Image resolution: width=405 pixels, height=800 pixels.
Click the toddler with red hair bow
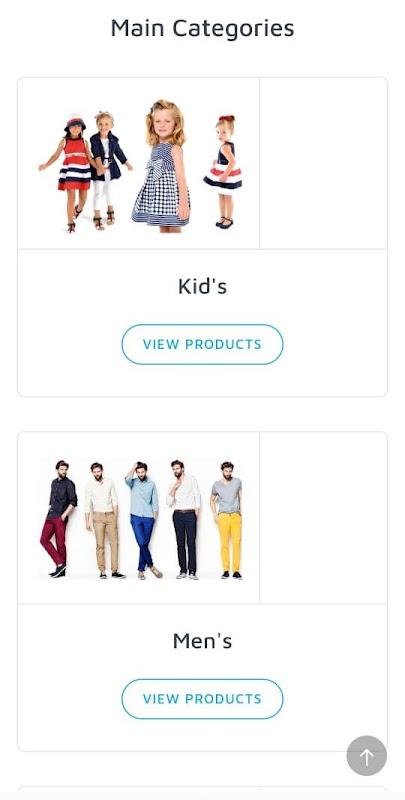223,172
